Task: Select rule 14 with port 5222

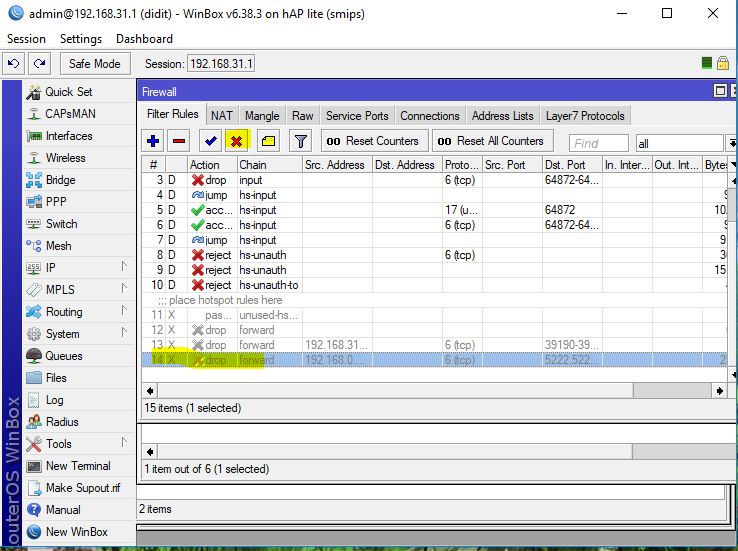Action: 434,360
